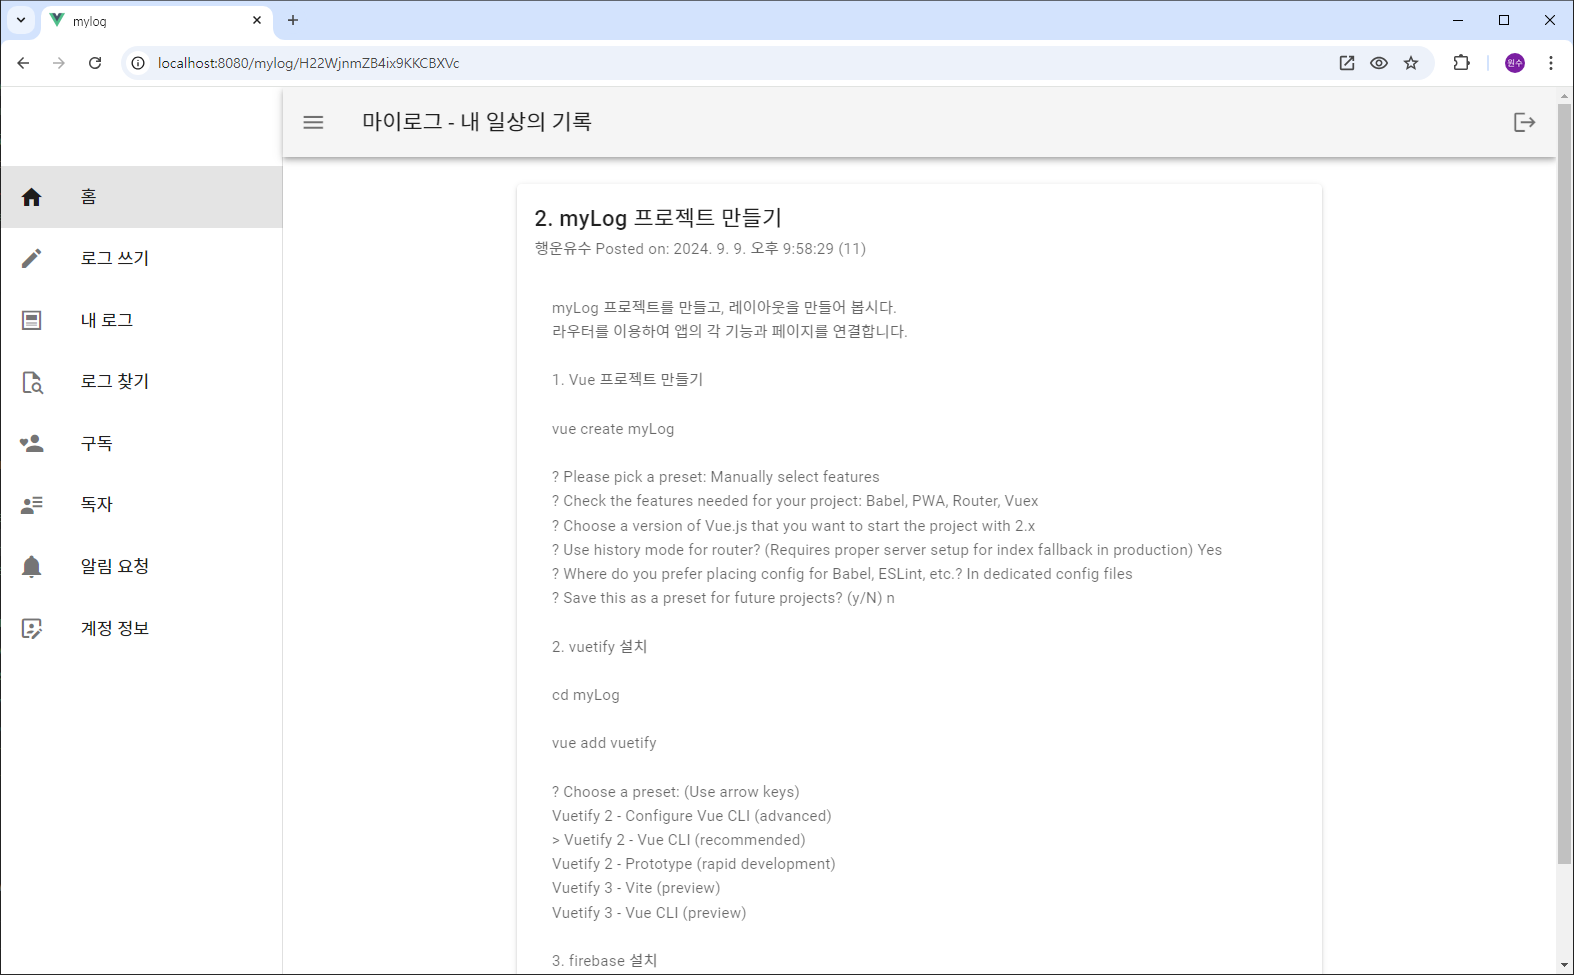The image size is (1574, 975).
Task: Click the home icon in sidebar
Action: pos(32,197)
